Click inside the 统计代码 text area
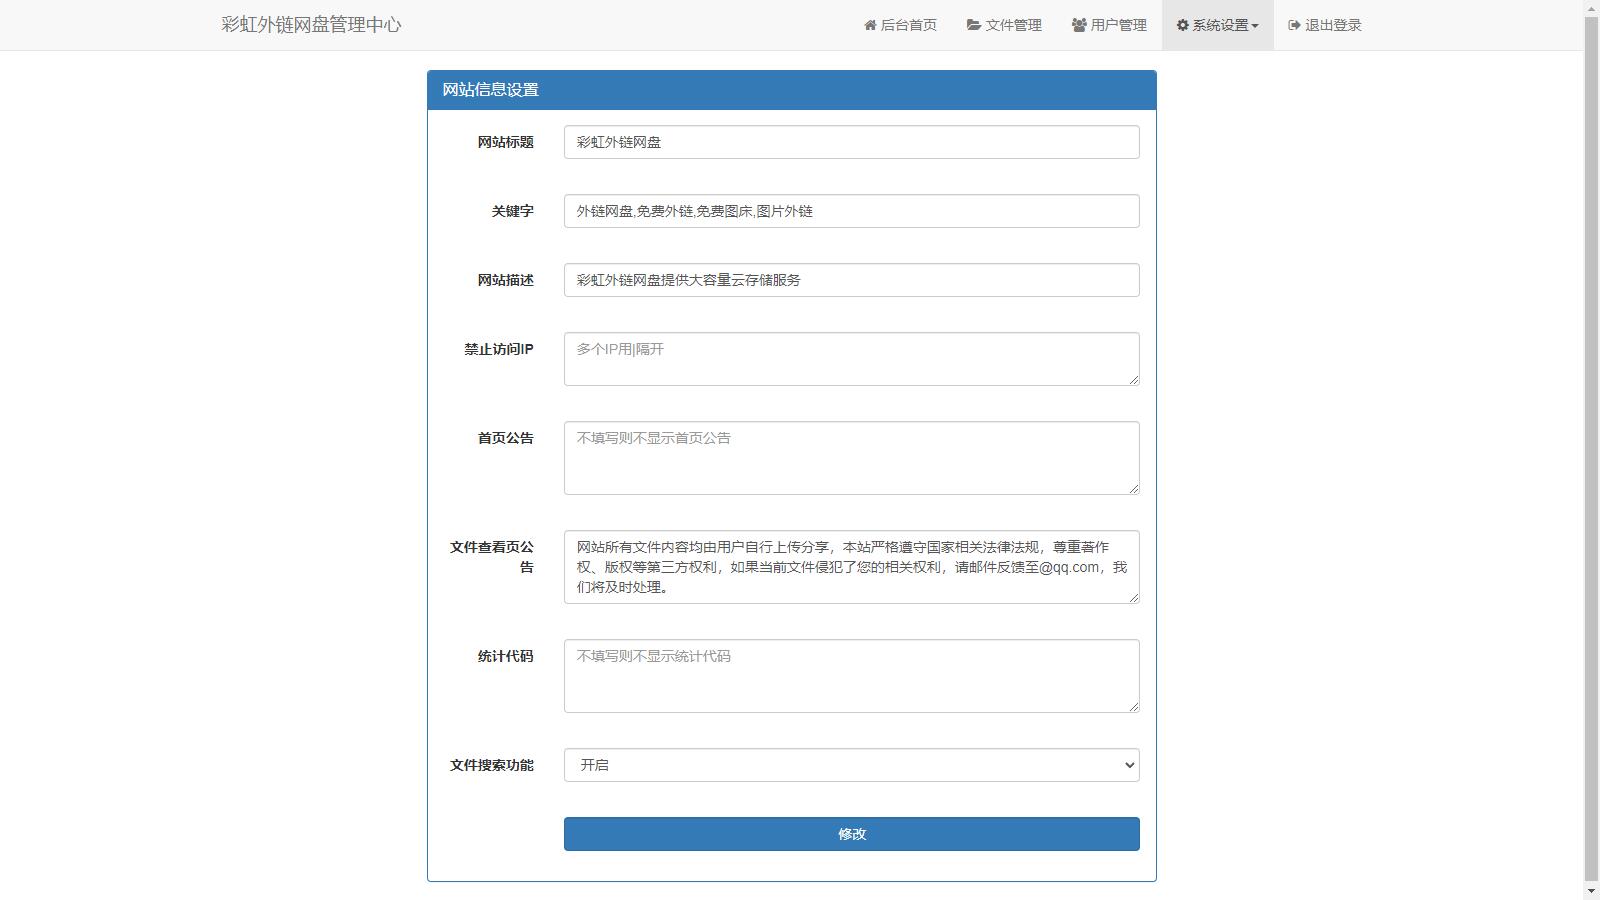This screenshot has width=1600, height=900. [x=851, y=676]
